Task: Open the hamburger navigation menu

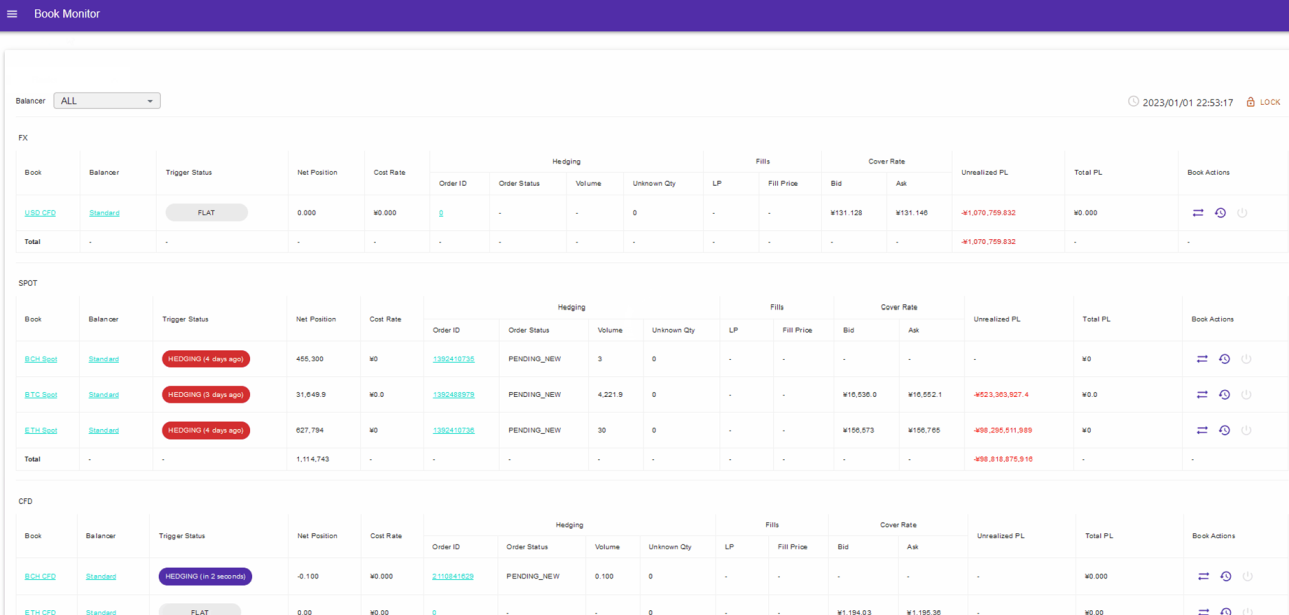Action: [x=12, y=14]
